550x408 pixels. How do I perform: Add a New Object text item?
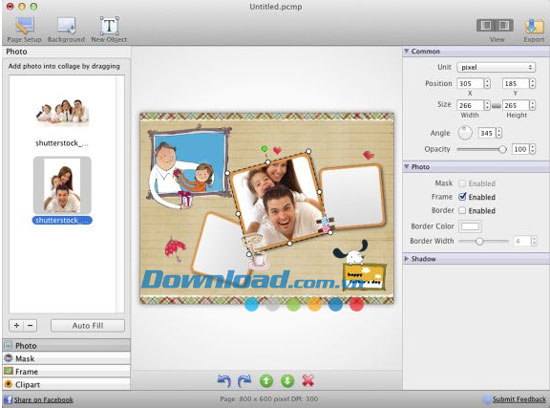tap(109, 30)
